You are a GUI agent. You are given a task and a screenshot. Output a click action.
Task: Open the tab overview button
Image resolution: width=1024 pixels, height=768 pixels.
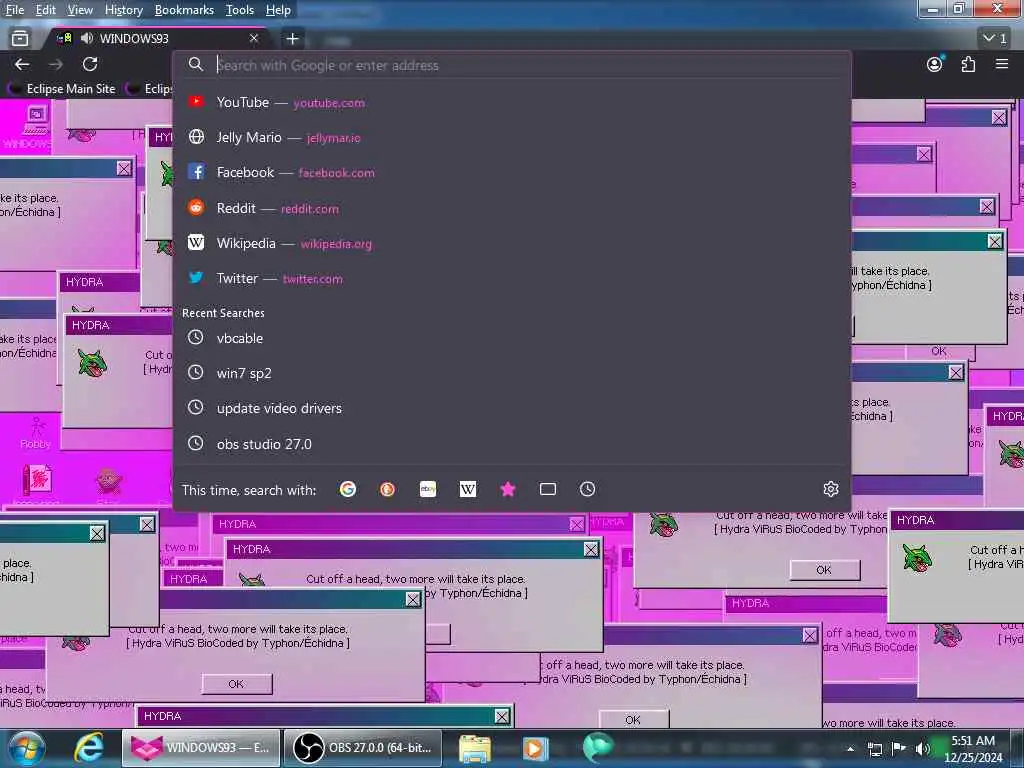[x=20, y=39]
